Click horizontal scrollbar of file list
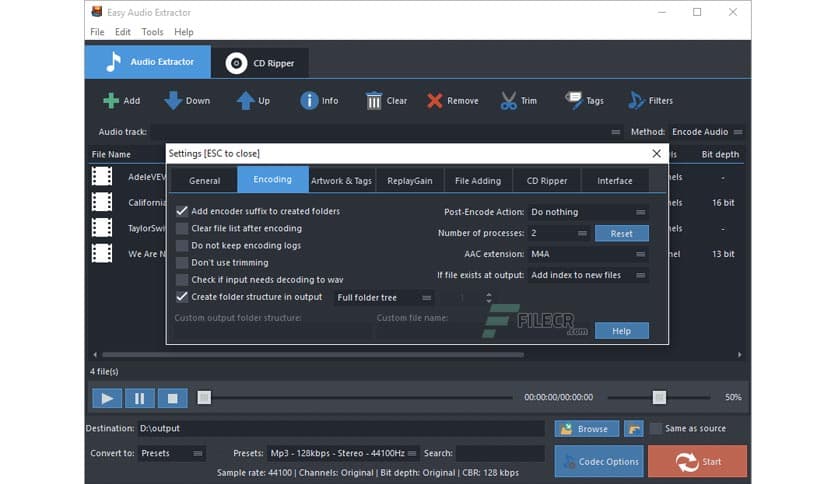836x484 pixels. coord(313,354)
